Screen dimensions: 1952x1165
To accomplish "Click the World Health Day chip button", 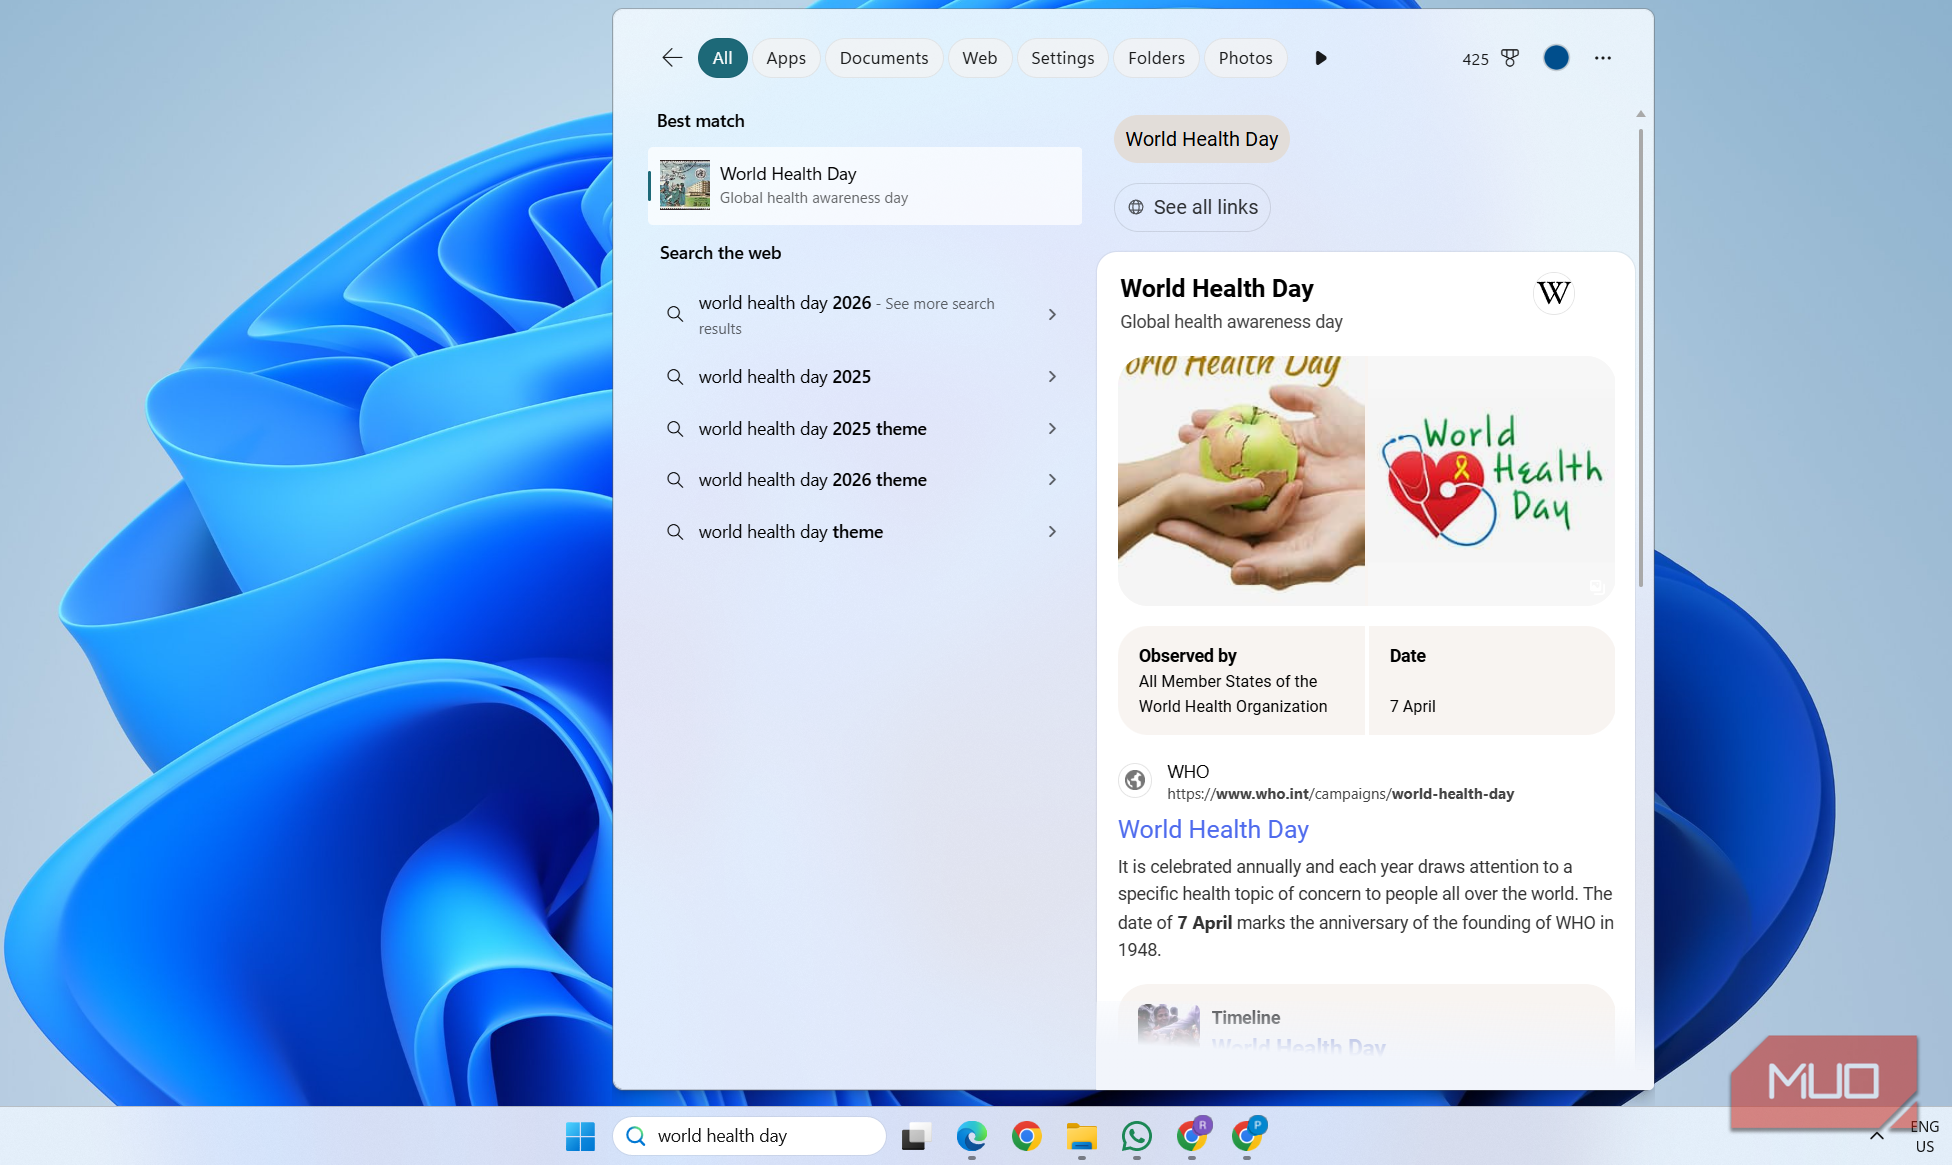I will (1201, 139).
